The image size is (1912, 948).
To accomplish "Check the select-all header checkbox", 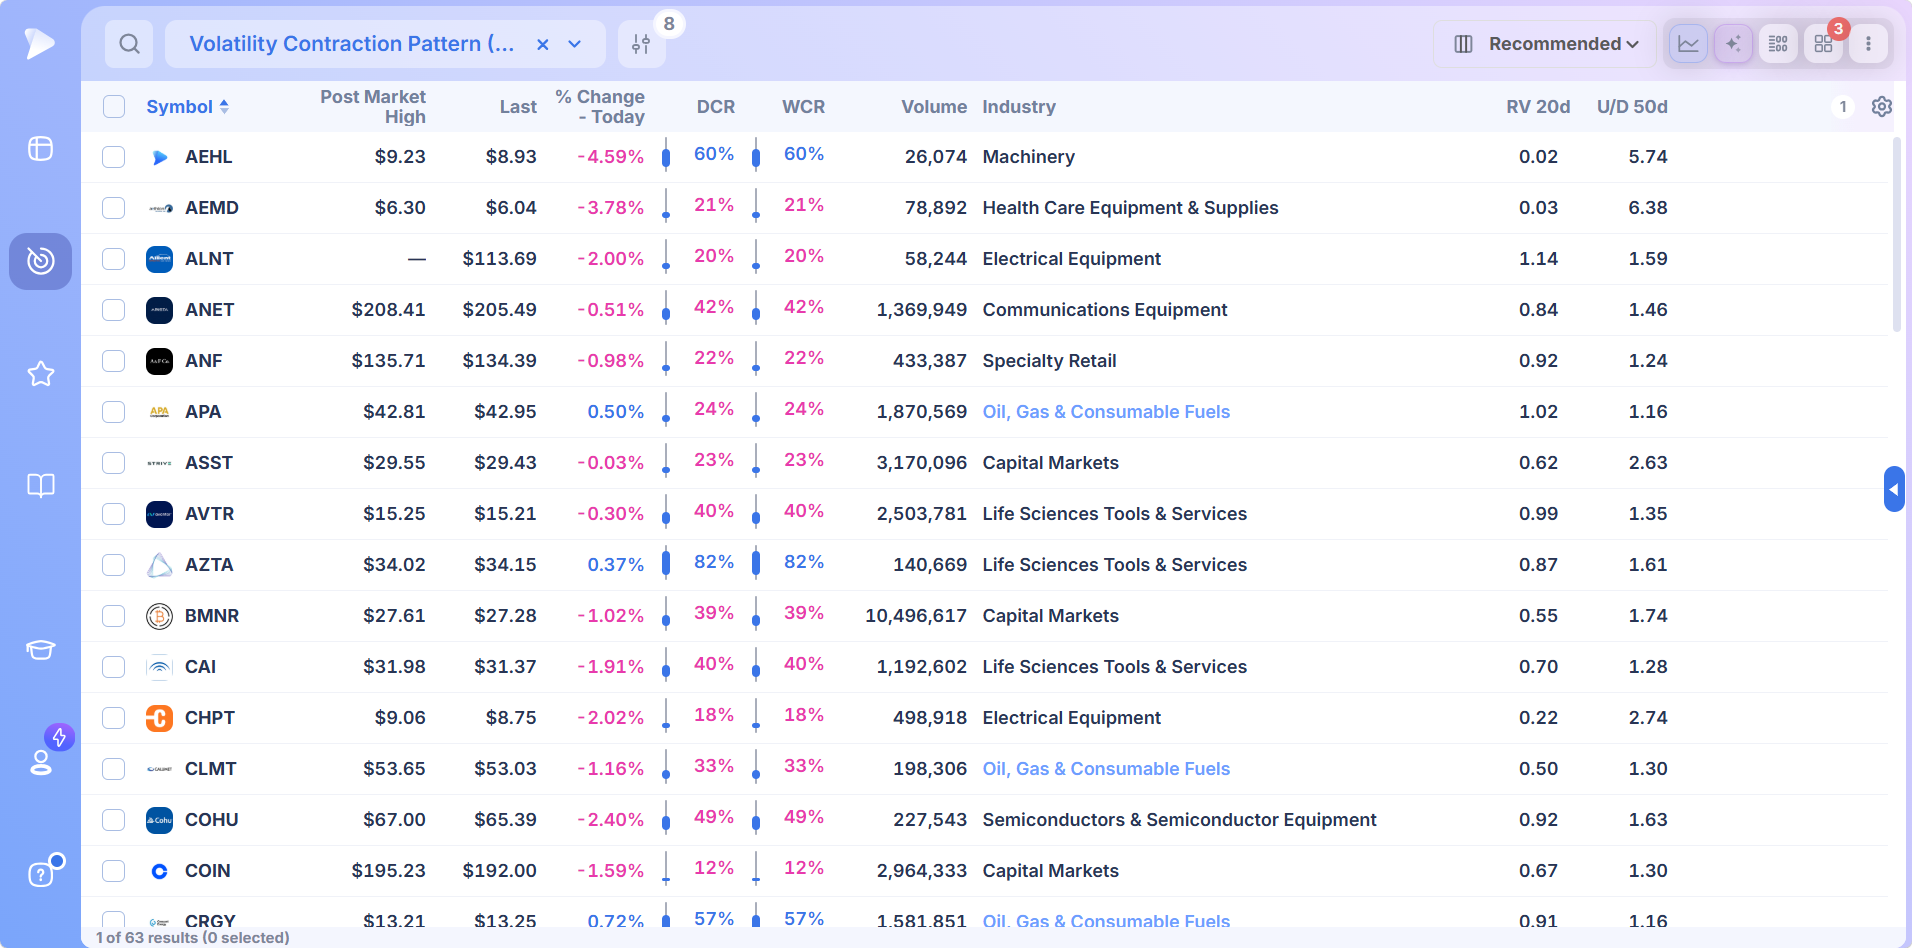I will [x=114, y=107].
